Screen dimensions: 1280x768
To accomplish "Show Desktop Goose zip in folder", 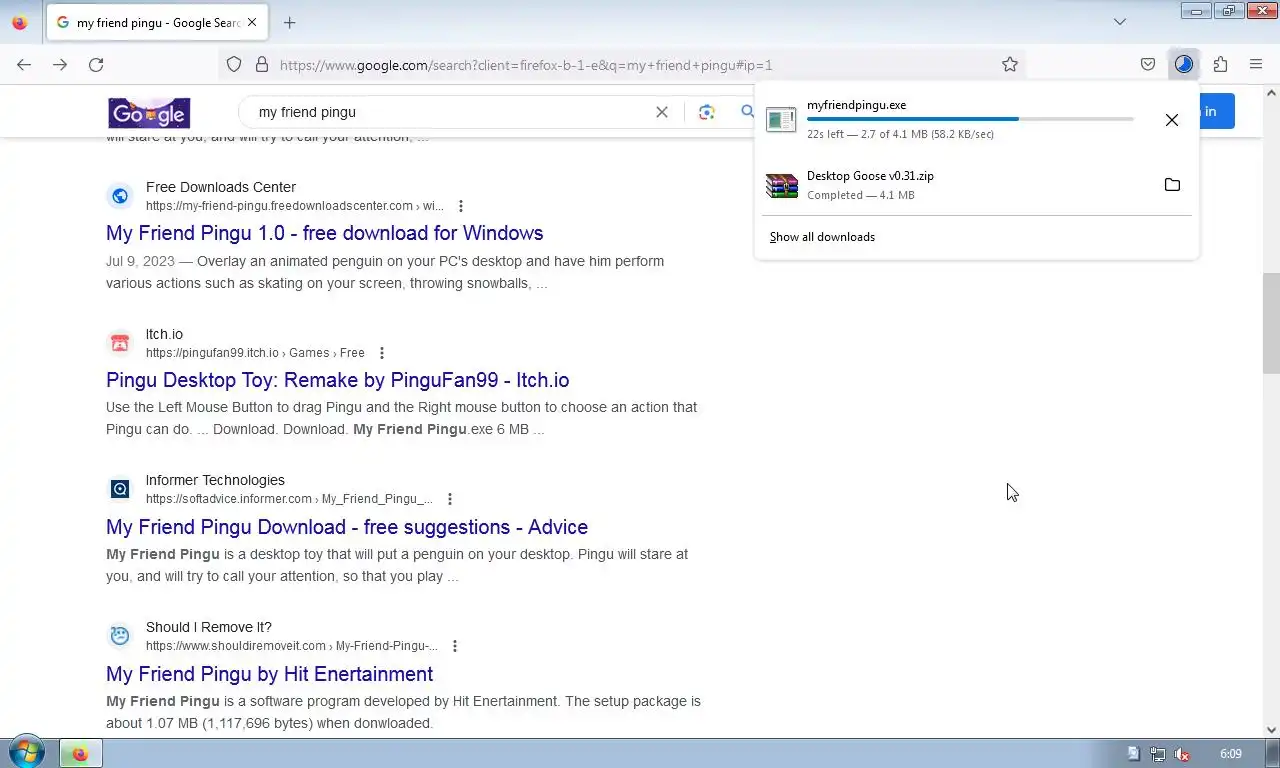I will coord(1172,185).
